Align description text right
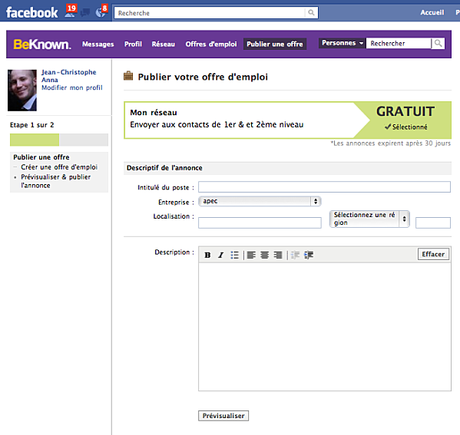This screenshot has height=435, width=460. point(278,255)
